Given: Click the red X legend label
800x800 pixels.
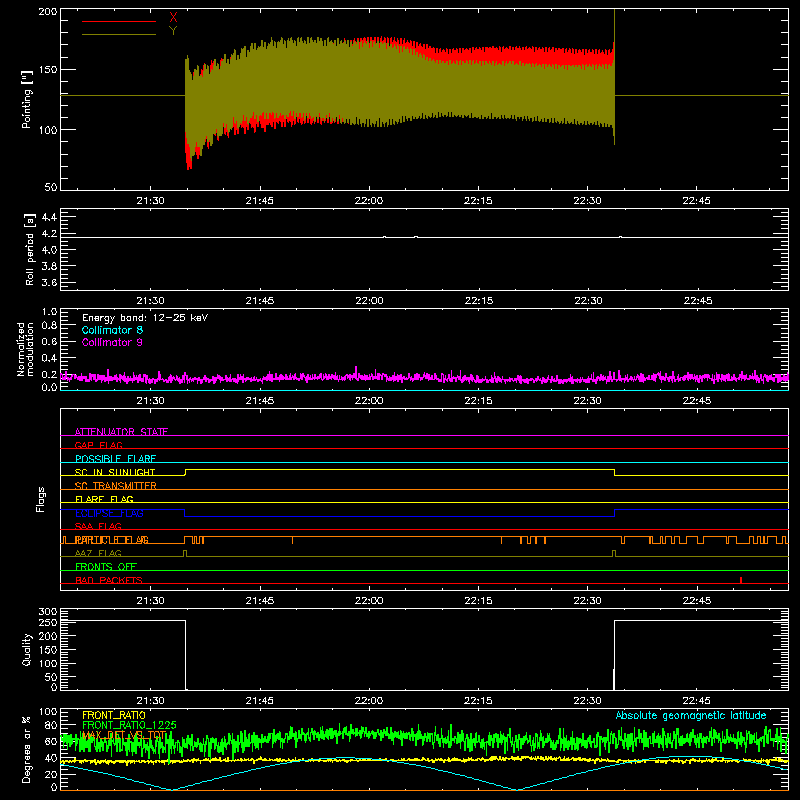Looking at the screenshot, I should (173, 18).
